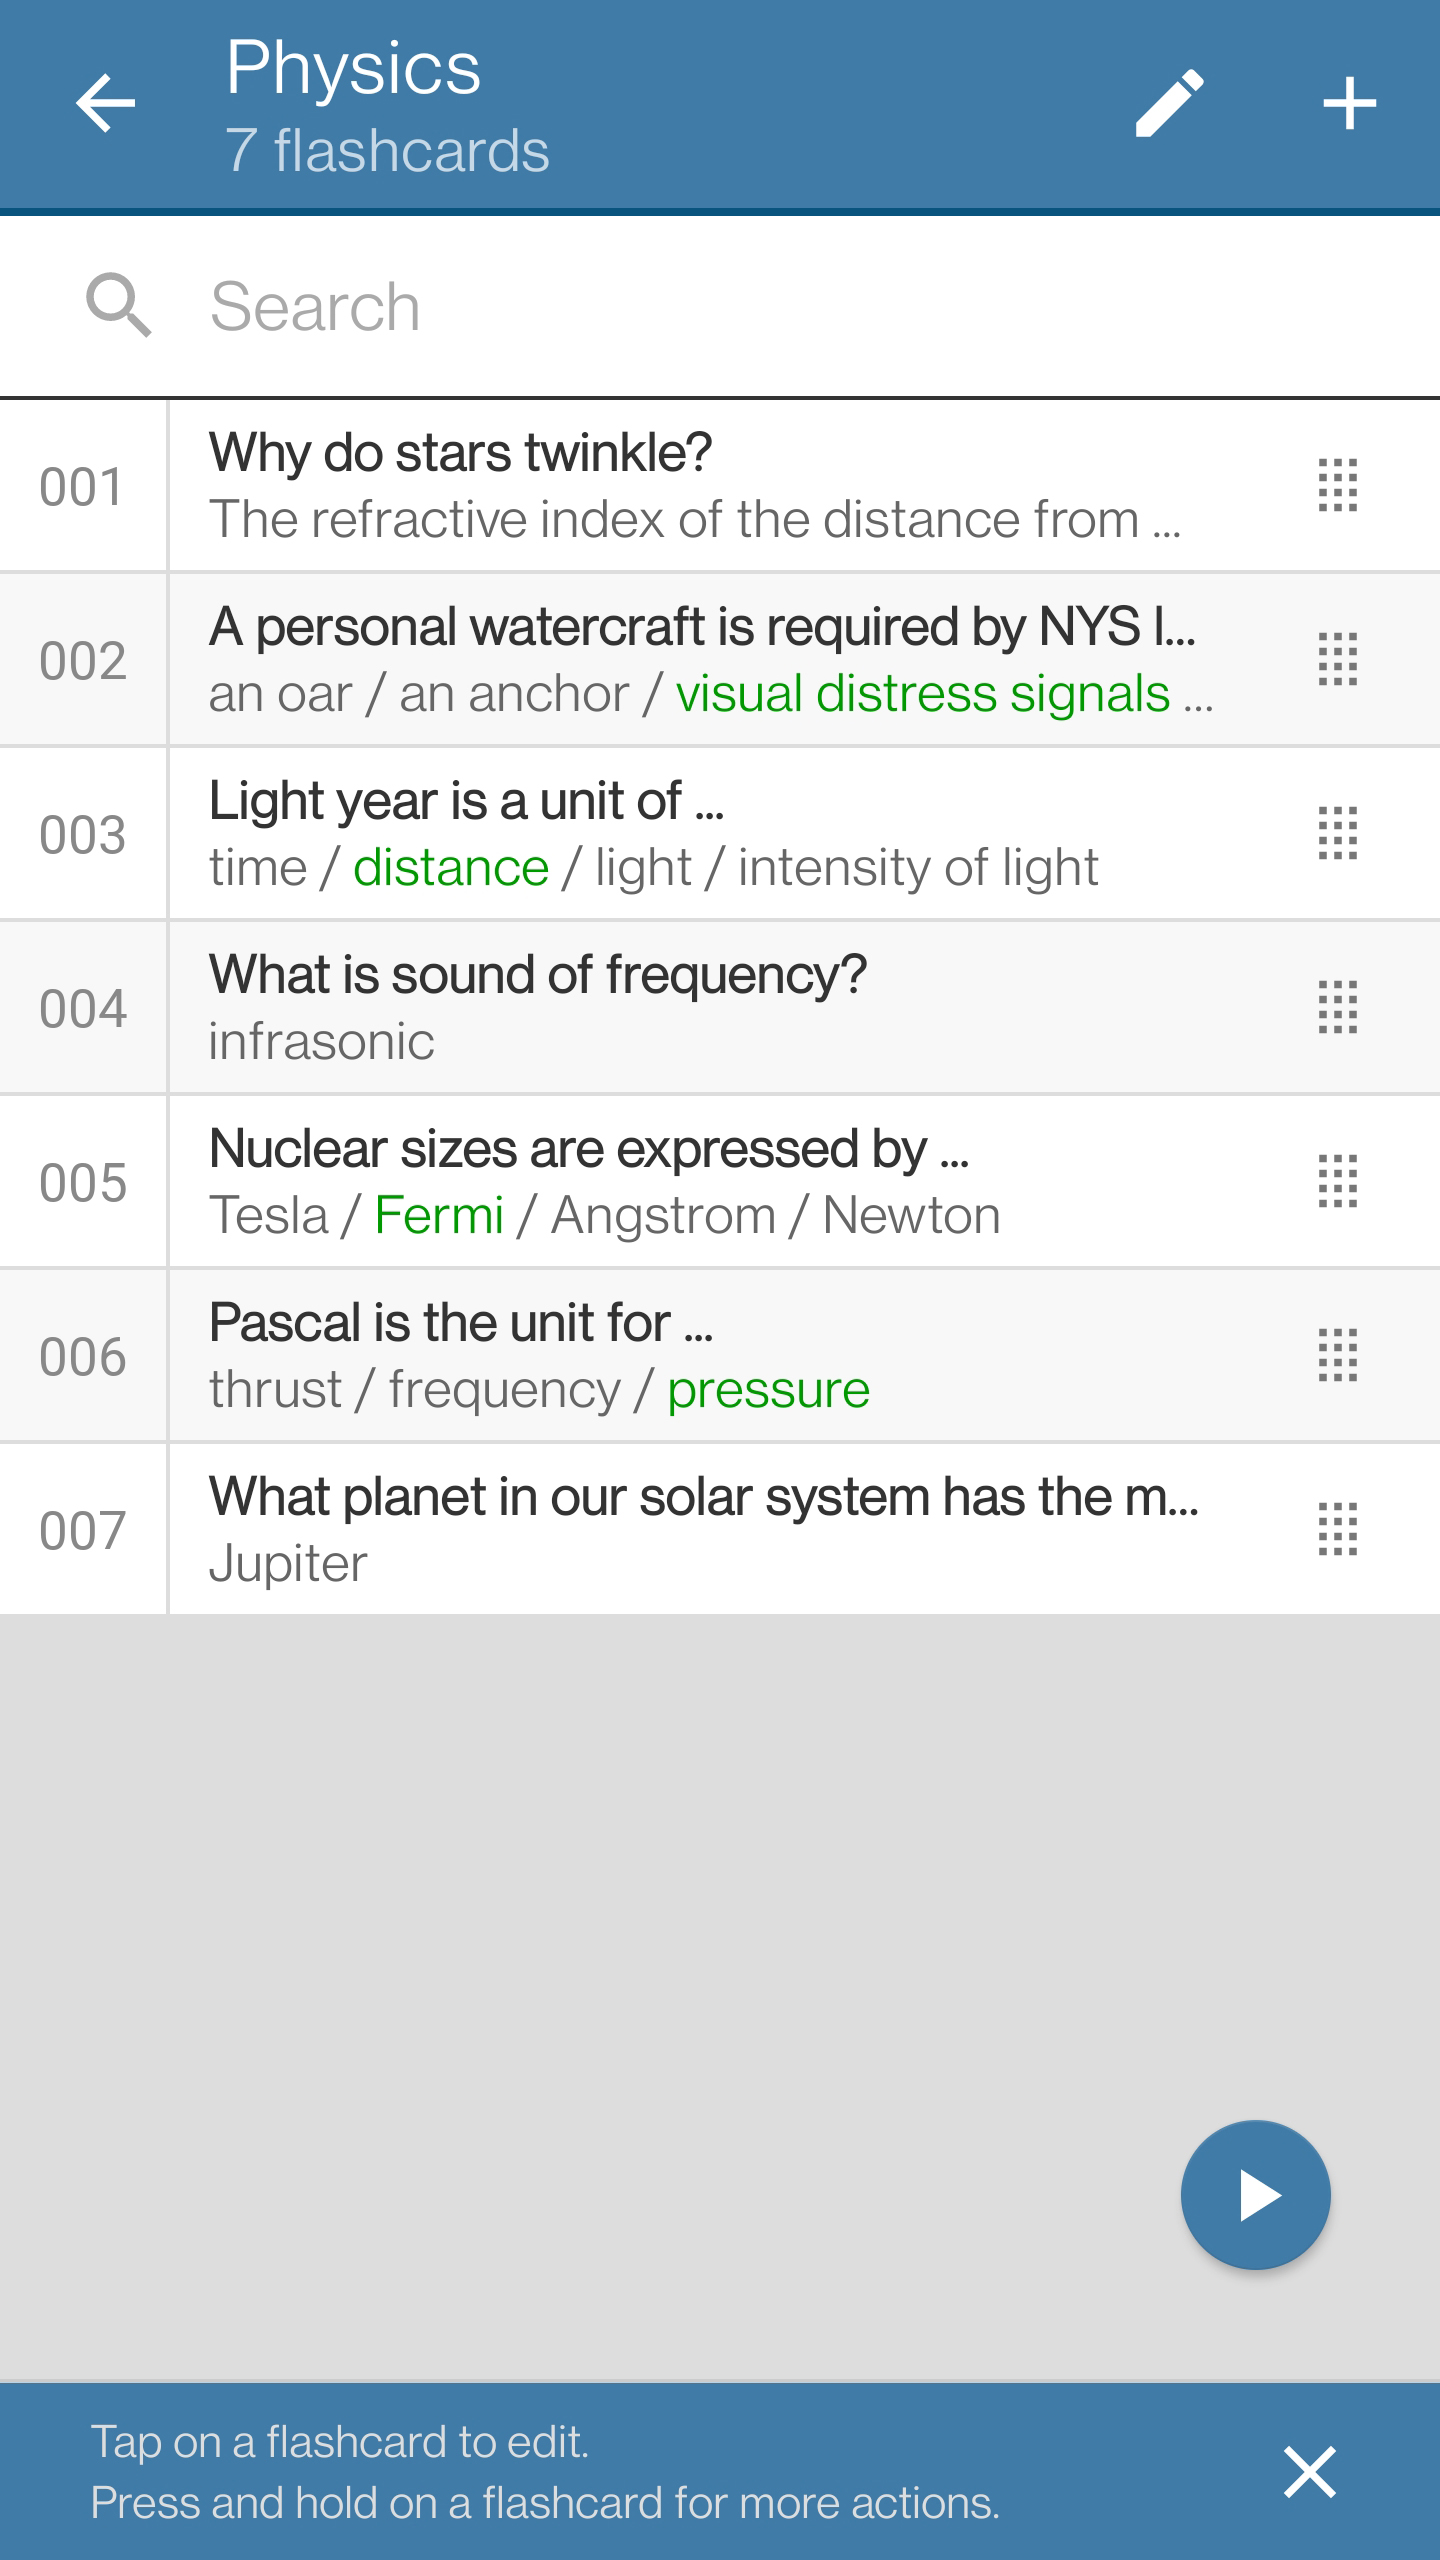Screen dimensions: 1440x2560
Task: Tap the Physics deck title
Action: point(353,68)
